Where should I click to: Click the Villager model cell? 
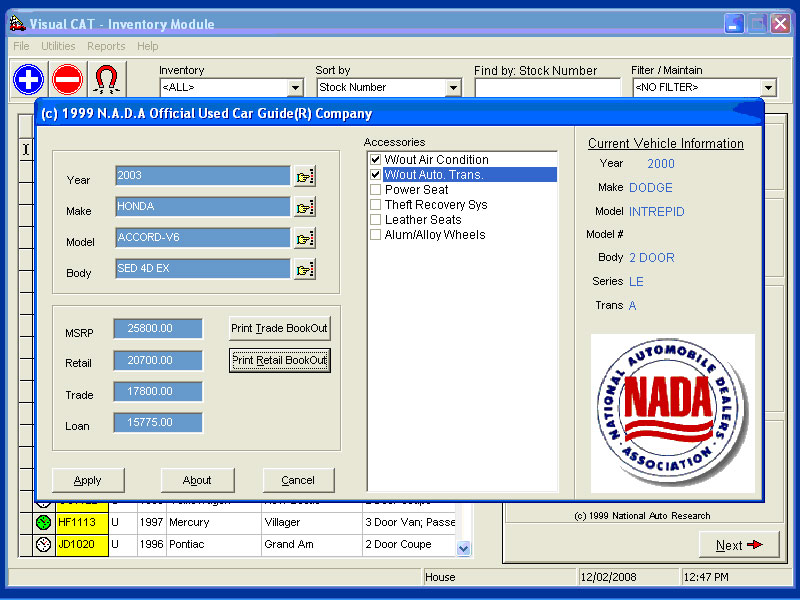pos(311,522)
